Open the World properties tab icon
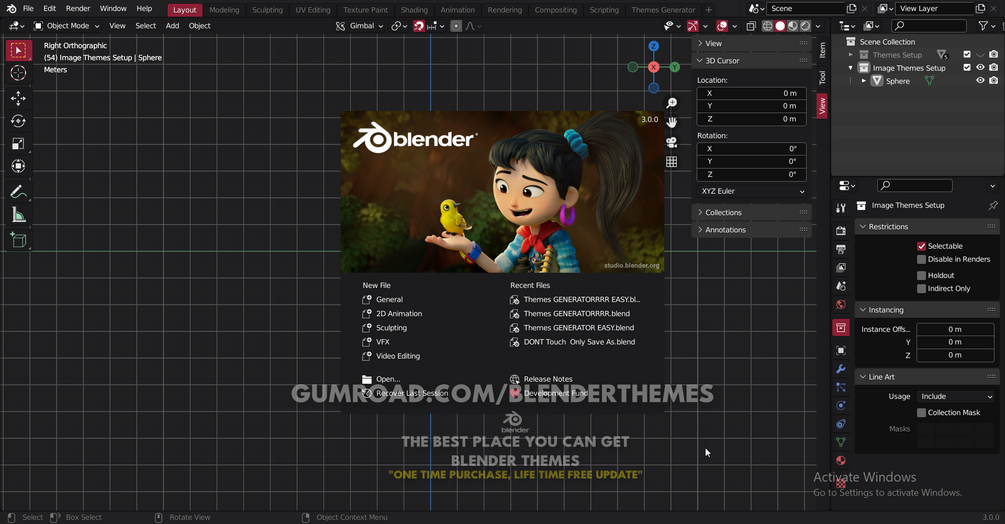The width and height of the screenshot is (1005, 524). point(841,305)
